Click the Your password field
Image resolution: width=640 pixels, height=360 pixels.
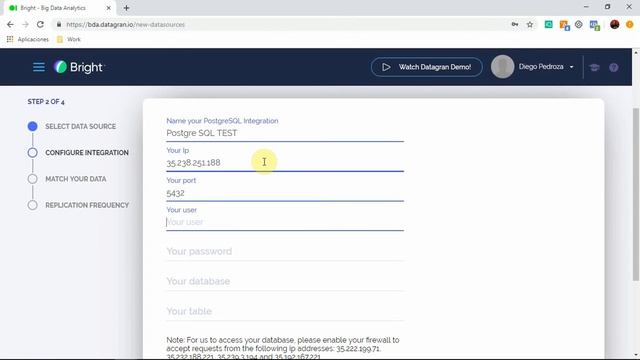click(285, 251)
